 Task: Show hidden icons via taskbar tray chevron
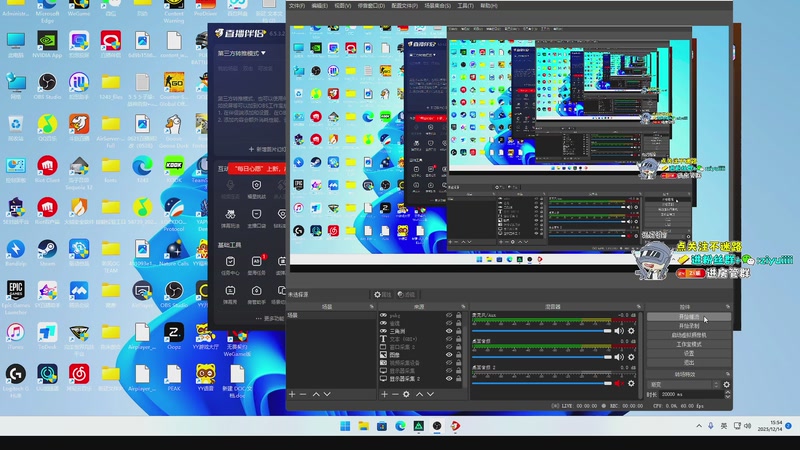[698, 426]
